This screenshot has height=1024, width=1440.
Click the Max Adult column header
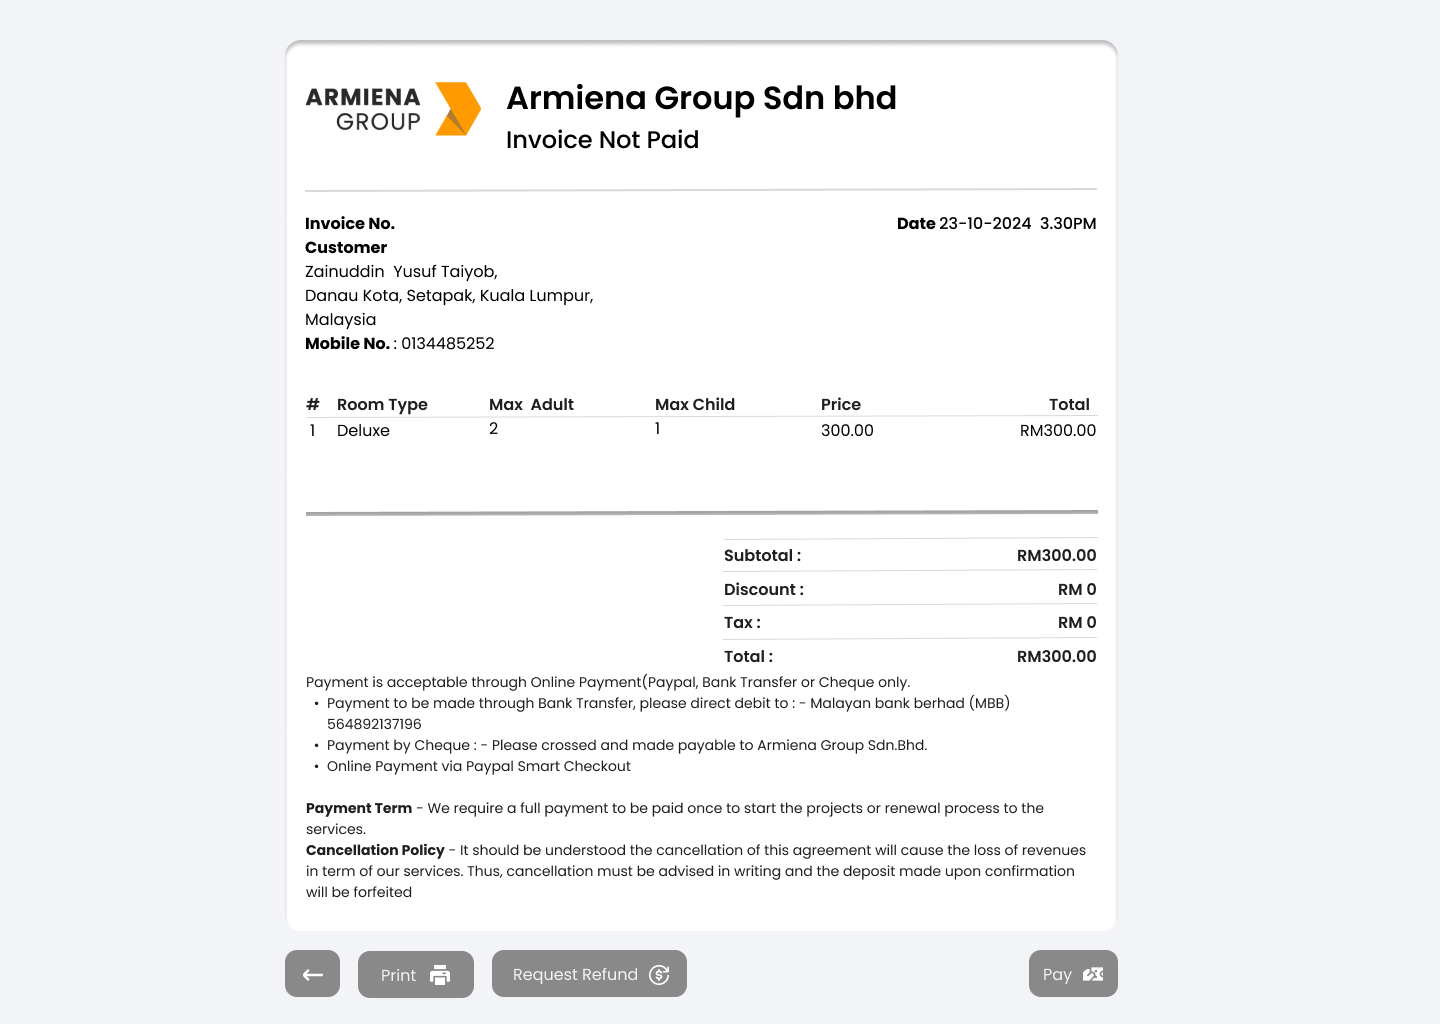[x=531, y=405]
